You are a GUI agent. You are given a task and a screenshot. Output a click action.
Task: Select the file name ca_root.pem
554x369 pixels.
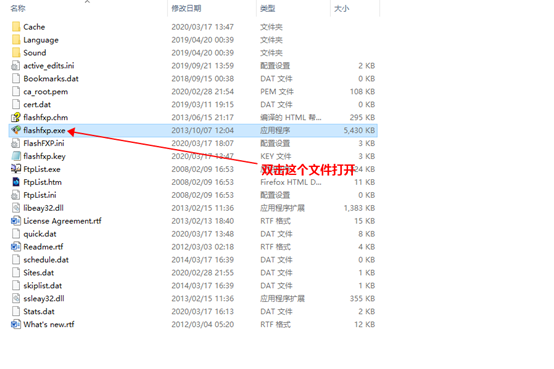46,92
